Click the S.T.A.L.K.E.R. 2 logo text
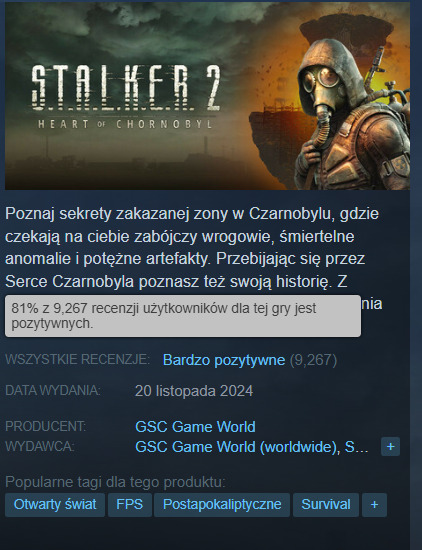The width and height of the screenshot is (422, 550). tap(126, 88)
